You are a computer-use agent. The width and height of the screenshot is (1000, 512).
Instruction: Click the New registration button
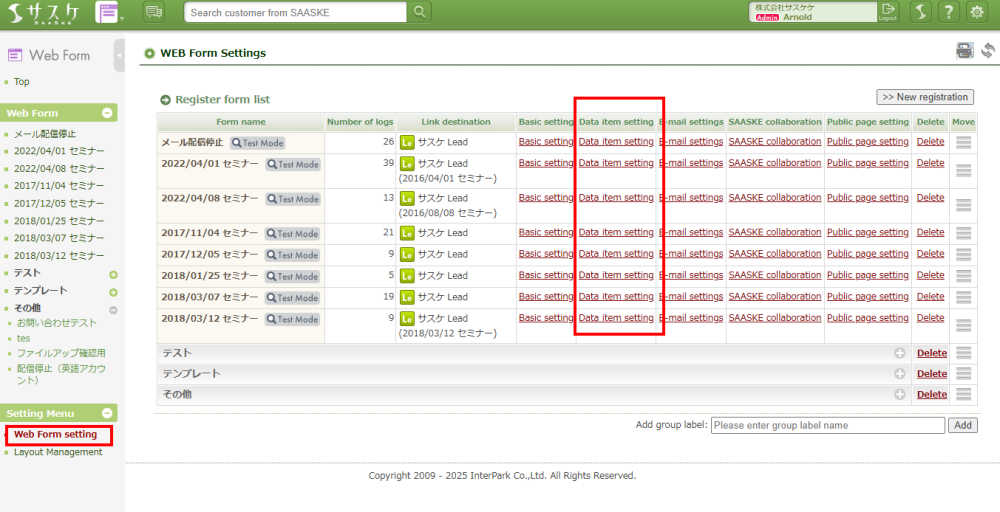(x=925, y=97)
